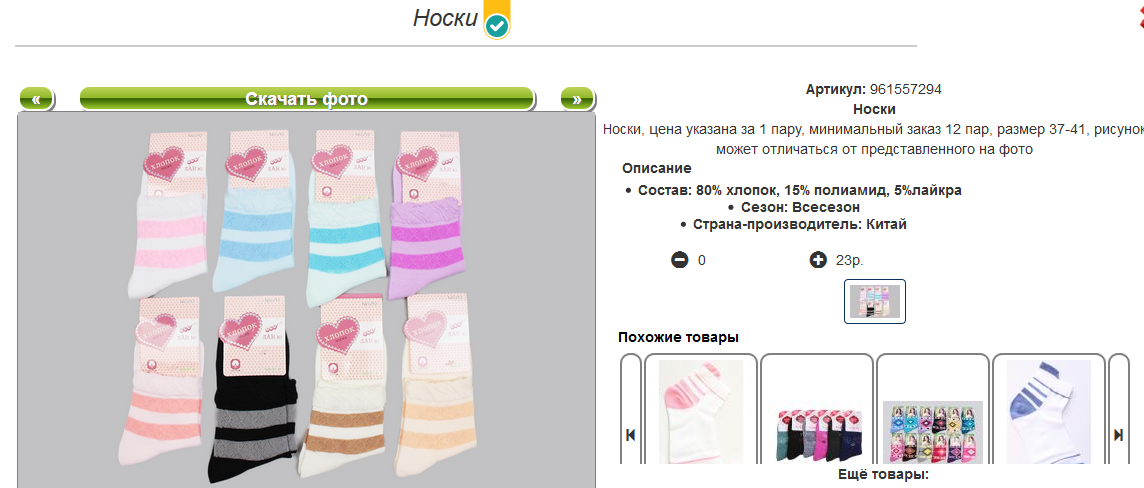Click the quantity value 0
Screen dimensions: 1144x488
point(702,260)
